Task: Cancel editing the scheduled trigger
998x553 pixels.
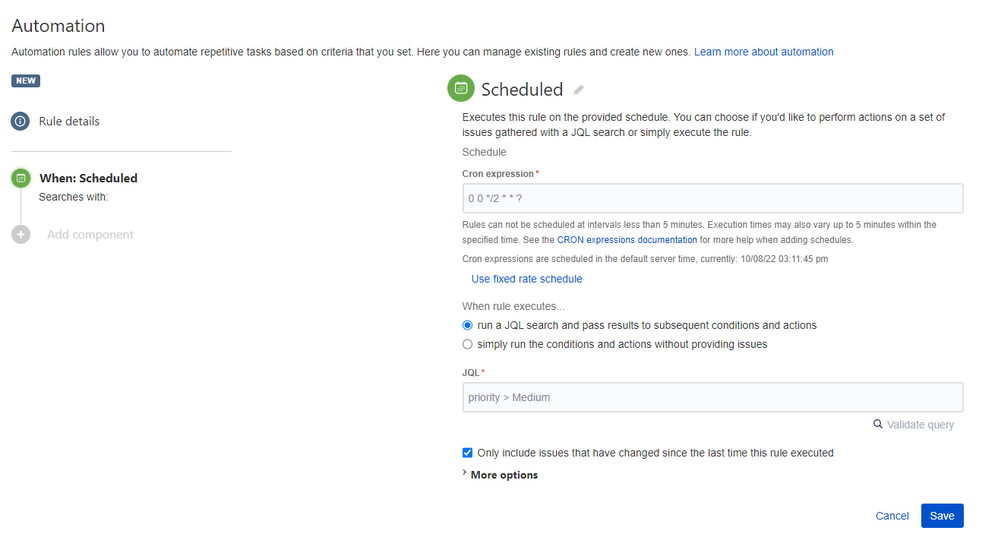Action: 892,515
